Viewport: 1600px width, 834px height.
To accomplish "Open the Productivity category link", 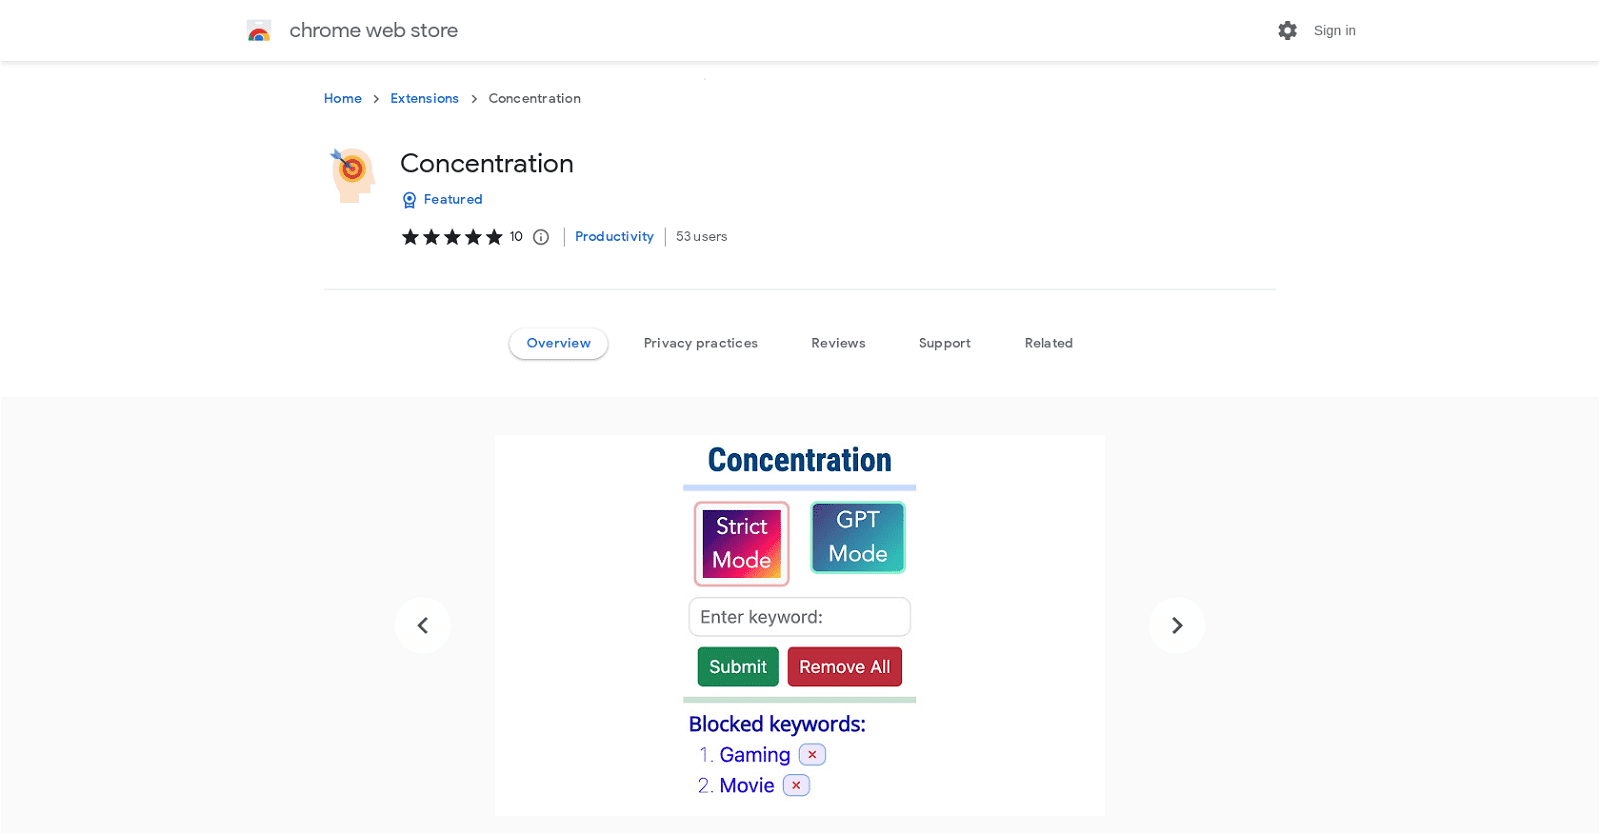I will (x=614, y=237).
